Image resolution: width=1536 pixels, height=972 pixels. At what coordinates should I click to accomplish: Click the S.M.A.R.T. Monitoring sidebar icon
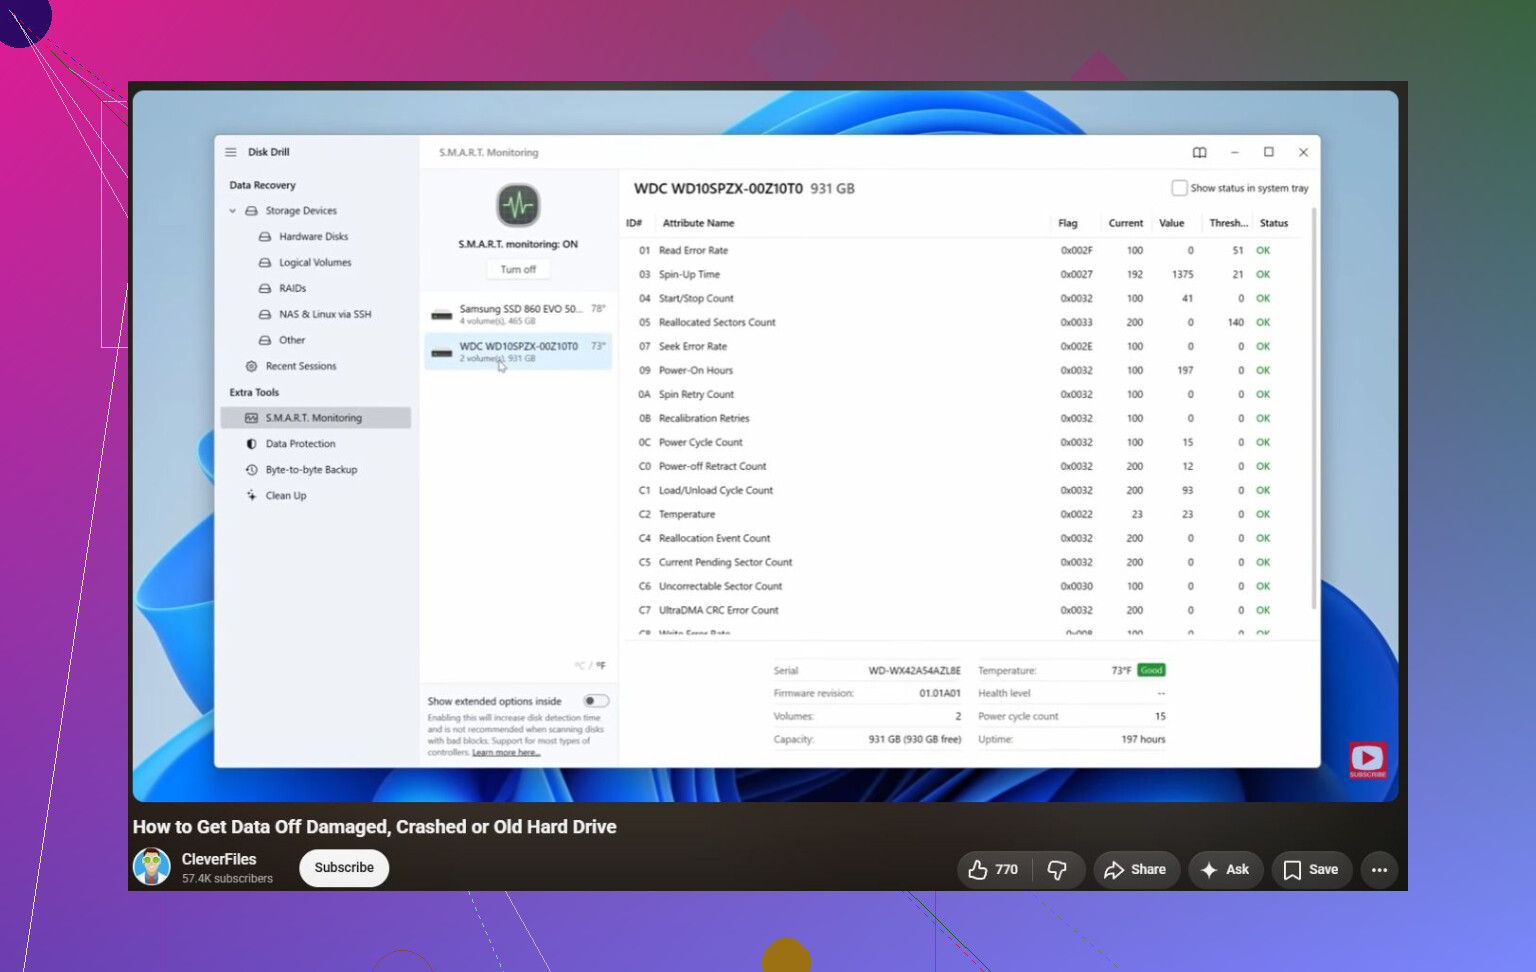251,418
